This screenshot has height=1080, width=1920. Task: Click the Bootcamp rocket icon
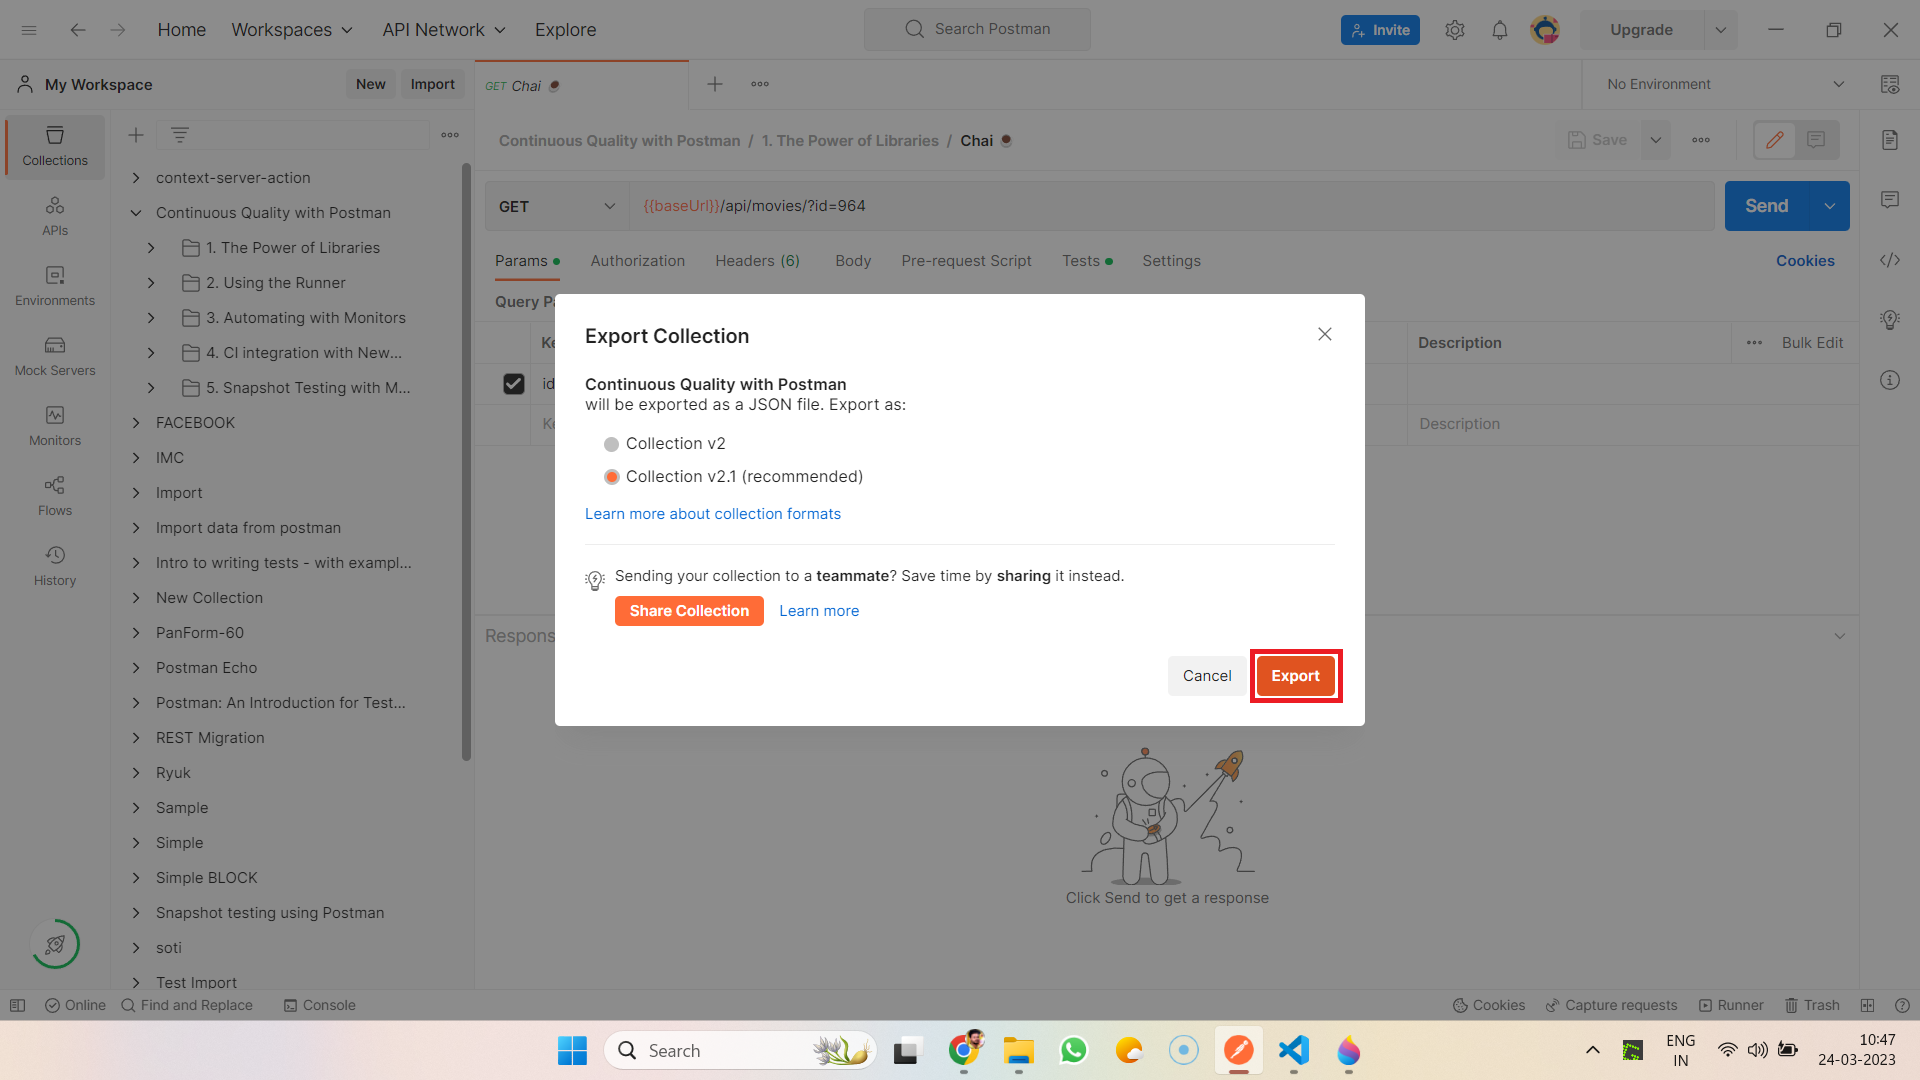click(x=55, y=944)
